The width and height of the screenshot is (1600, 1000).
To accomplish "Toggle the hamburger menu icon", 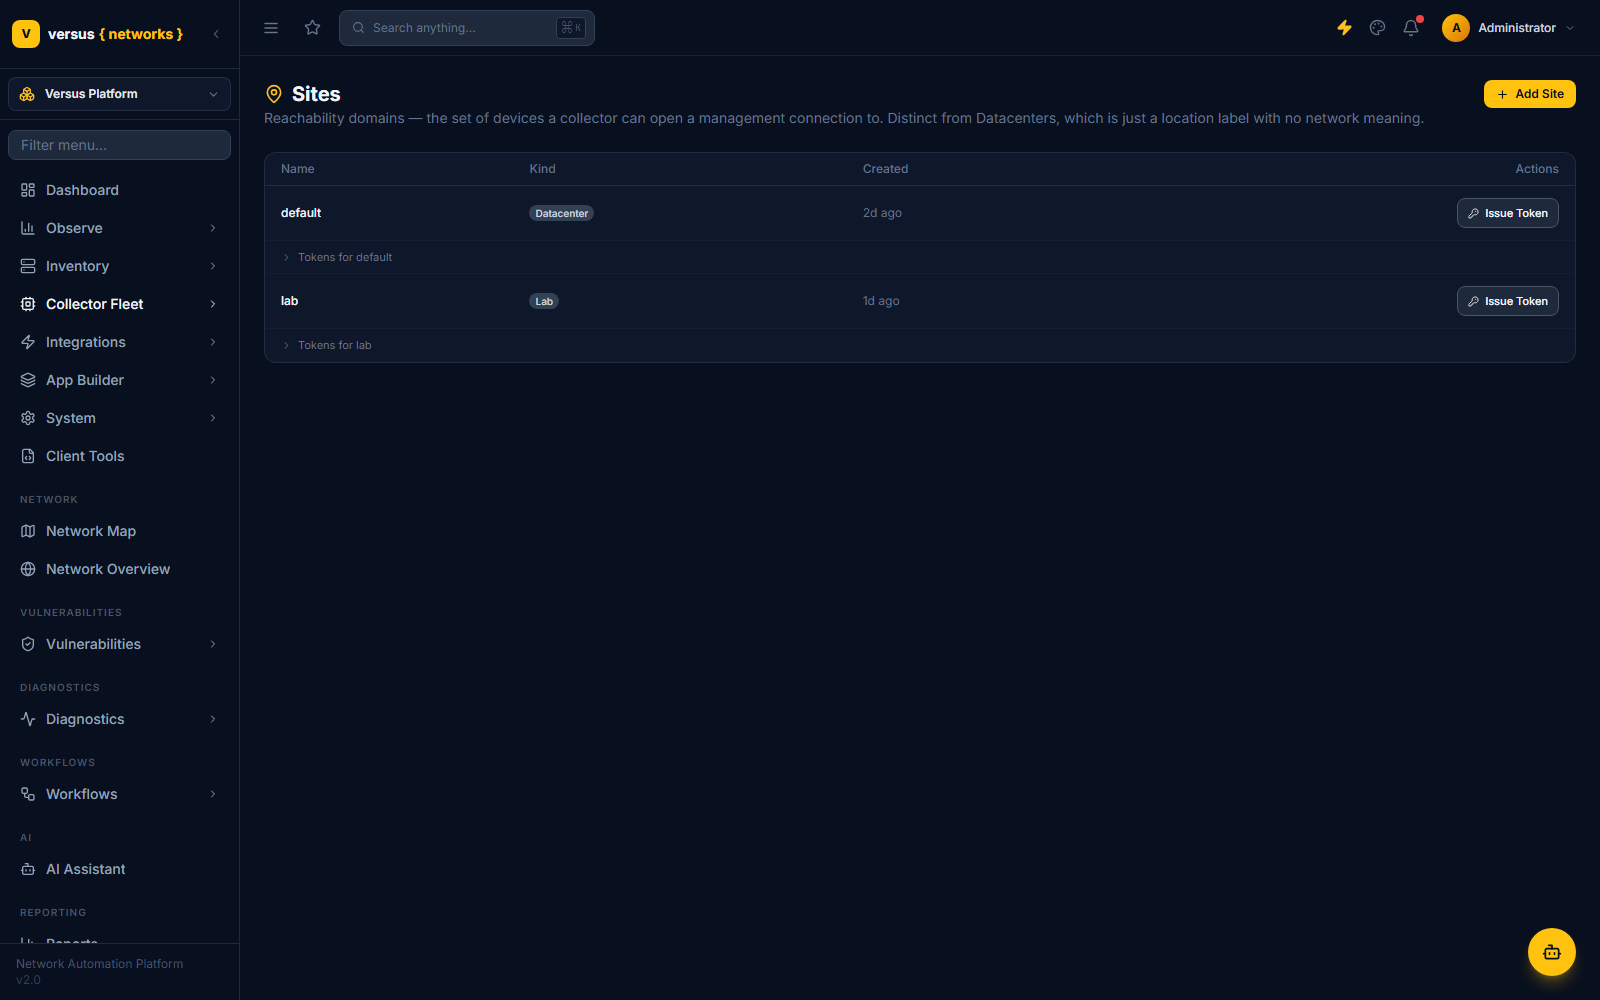I will point(271,28).
